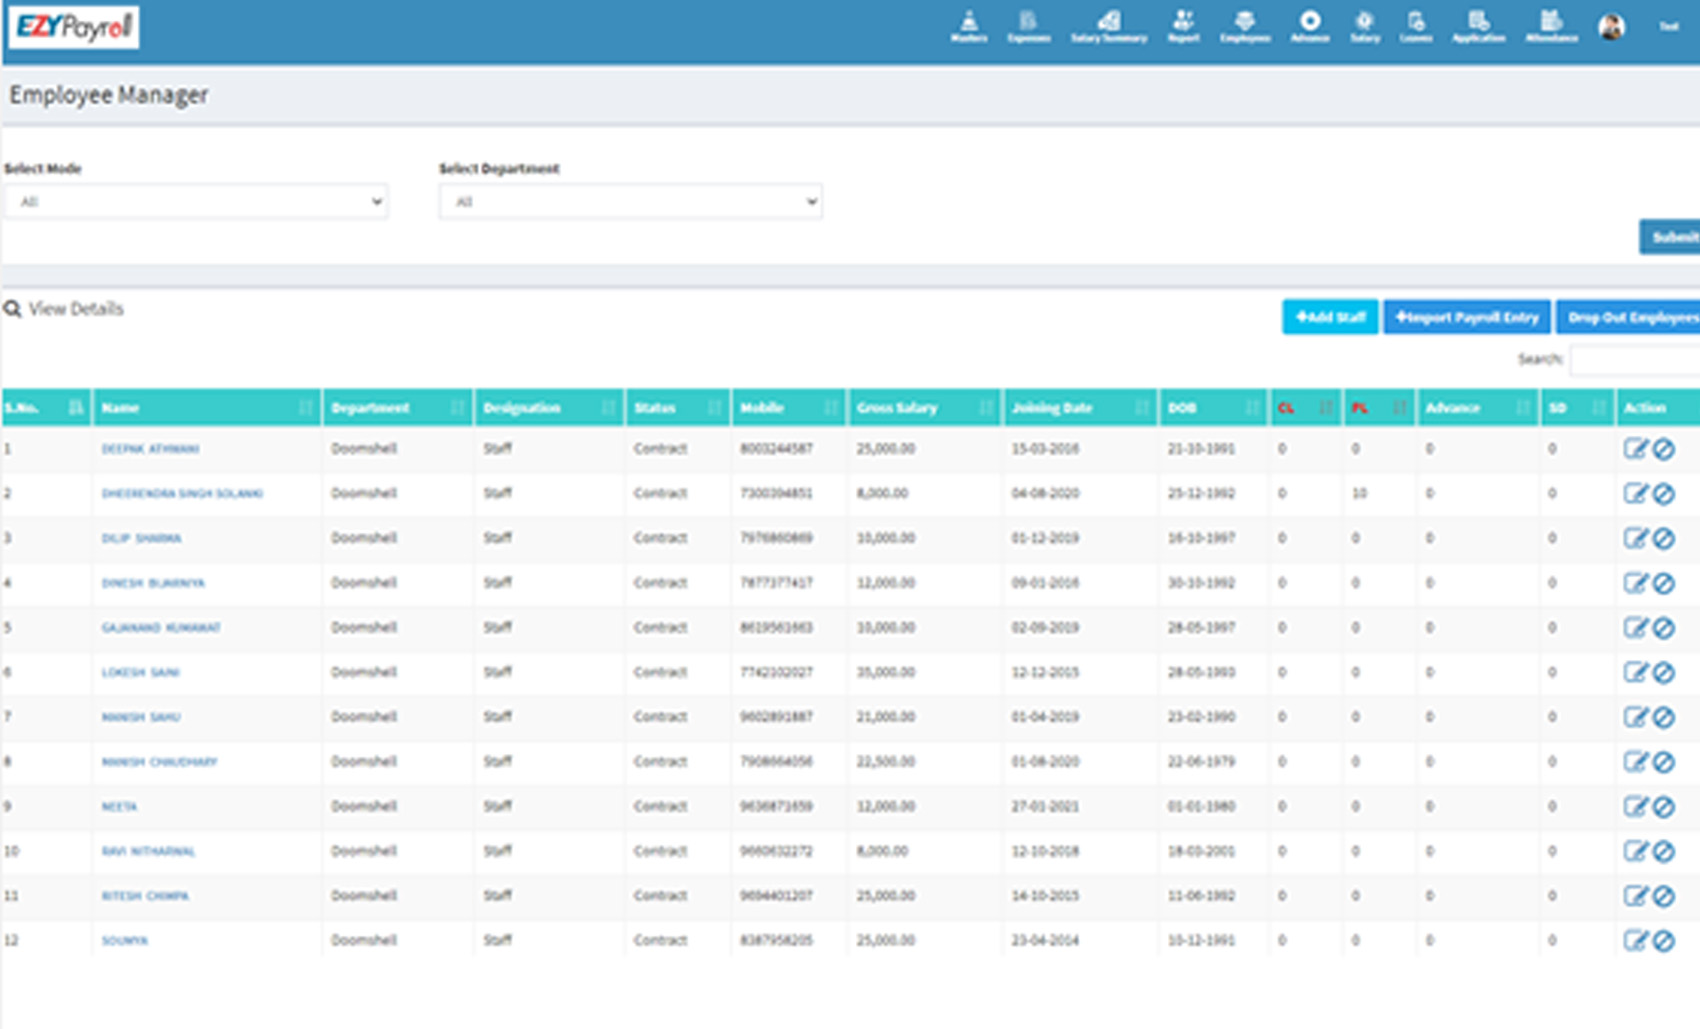This screenshot has width=1700, height=1029.
Task: Click edit icon for row 12
Action: point(1635,940)
